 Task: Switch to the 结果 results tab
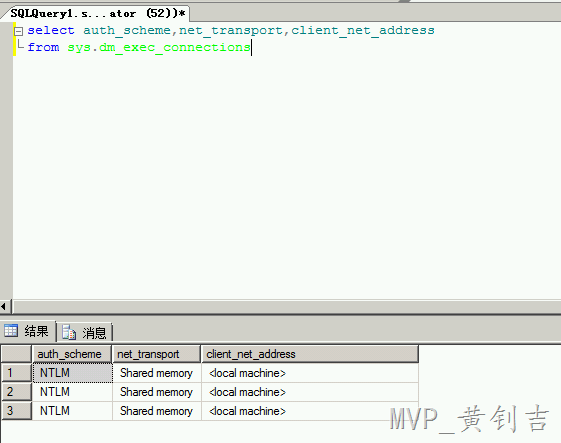pos(28,331)
